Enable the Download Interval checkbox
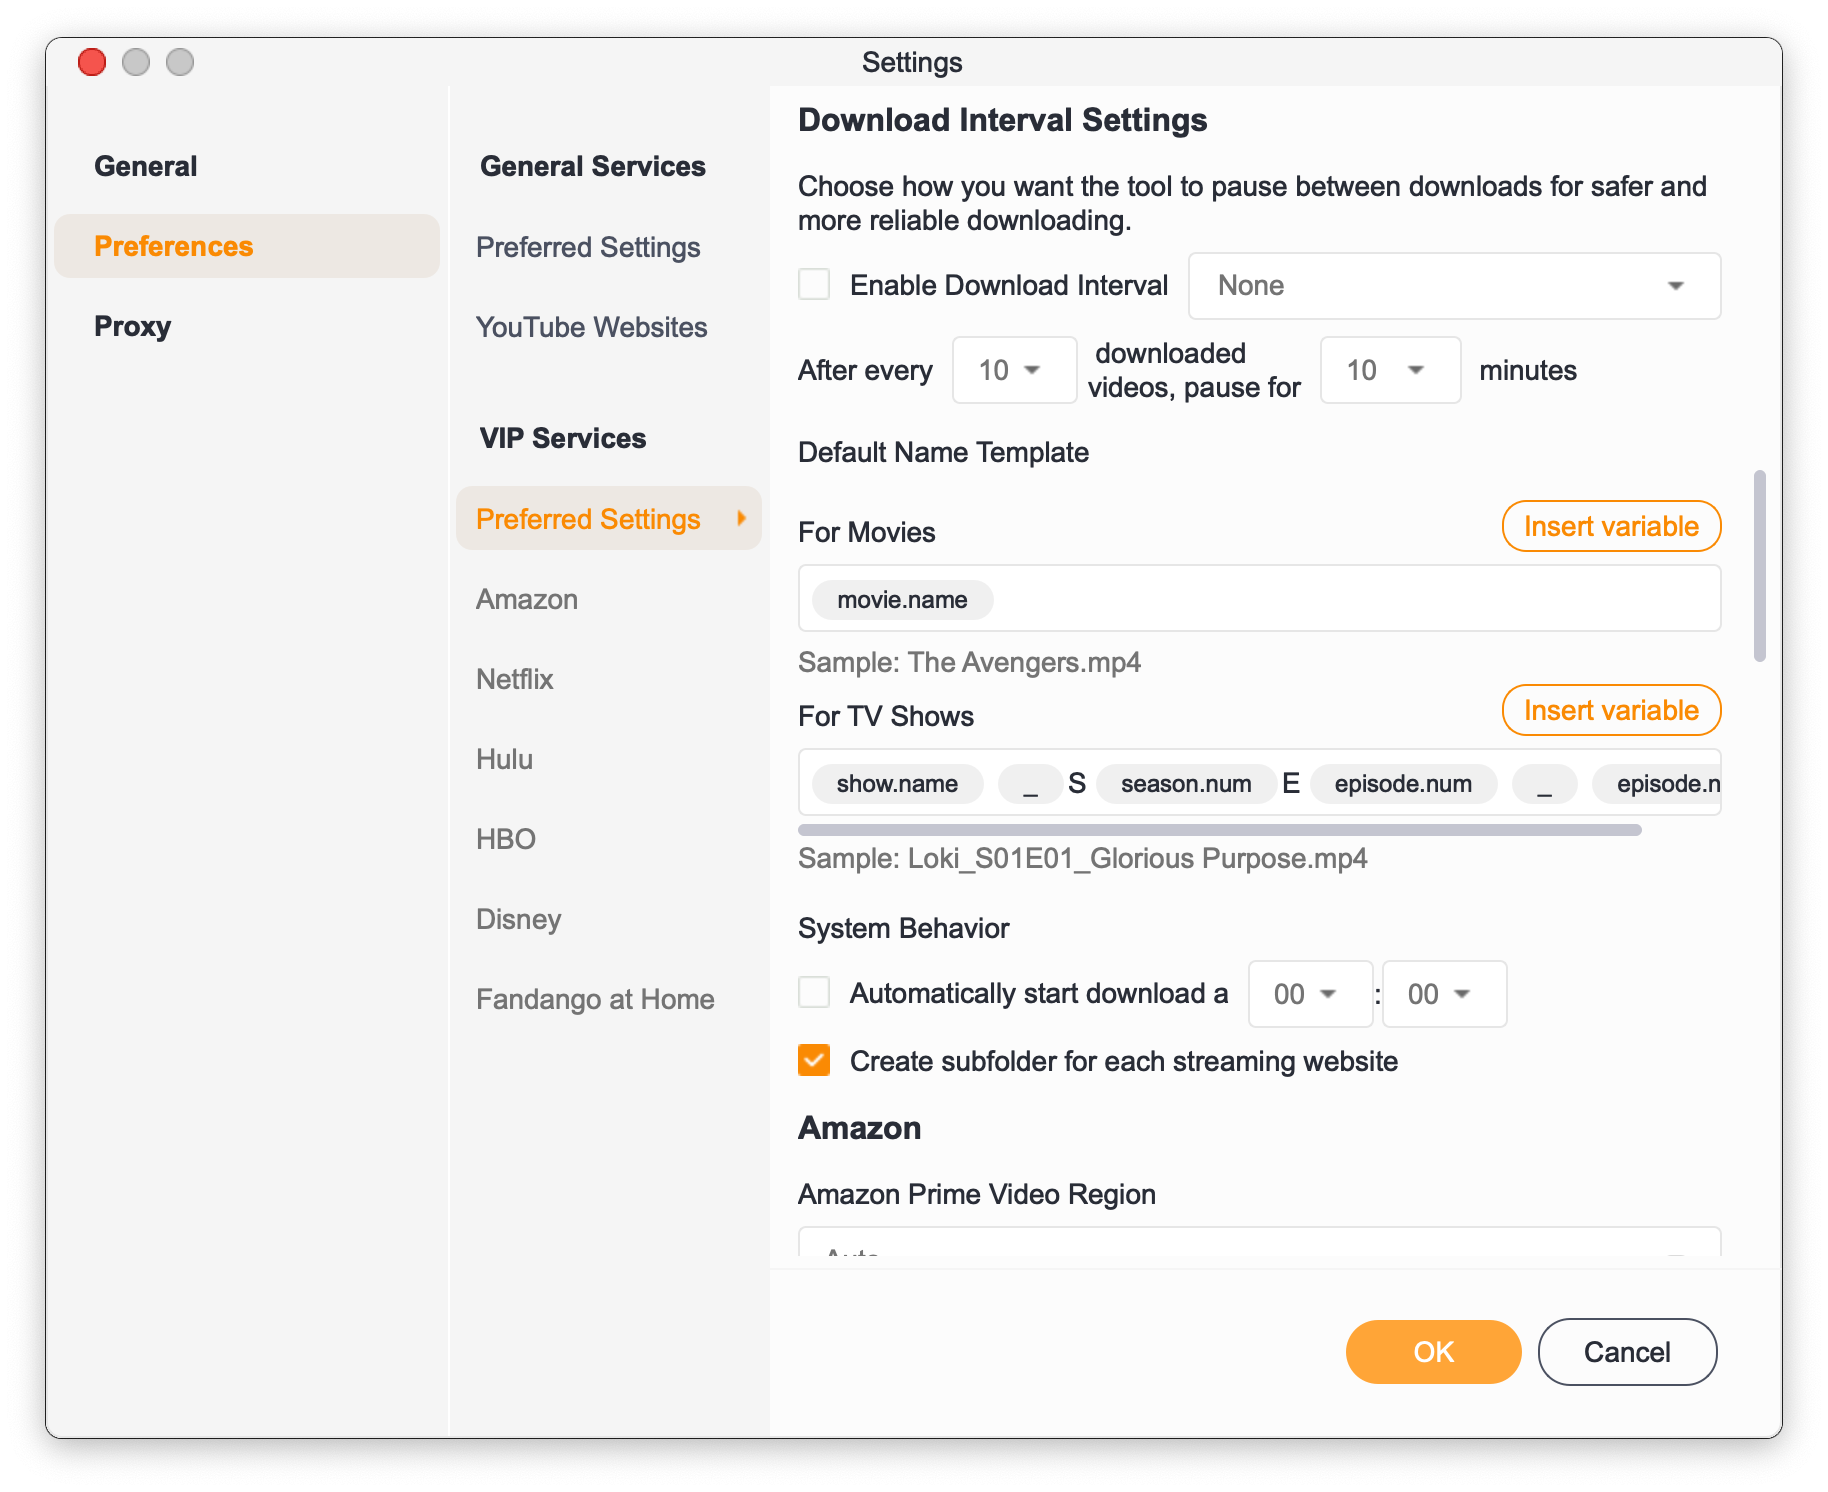 pyautogui.click(x=814, y=285)
